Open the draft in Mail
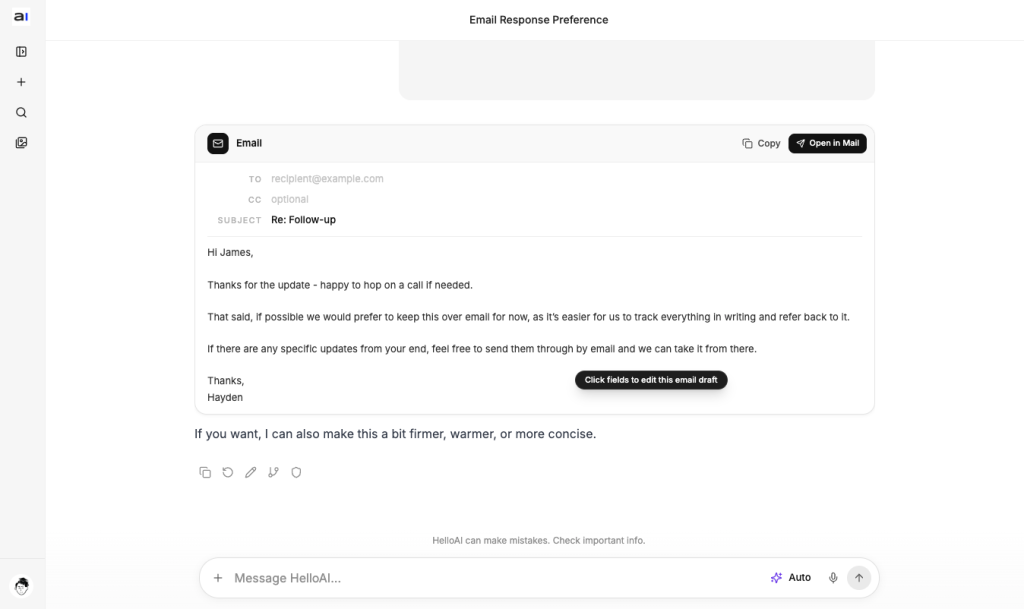The height and width of the screenshot is (609, 1024). [x=827, y=144]
